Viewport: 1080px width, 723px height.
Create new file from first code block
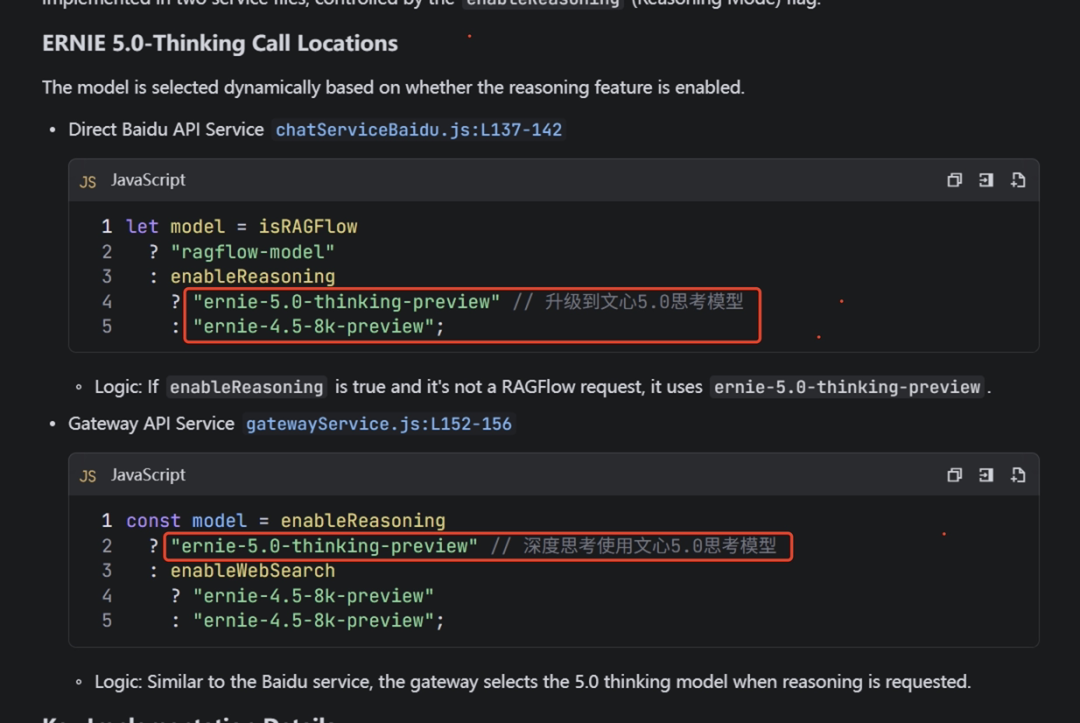tap(1018, 180)
